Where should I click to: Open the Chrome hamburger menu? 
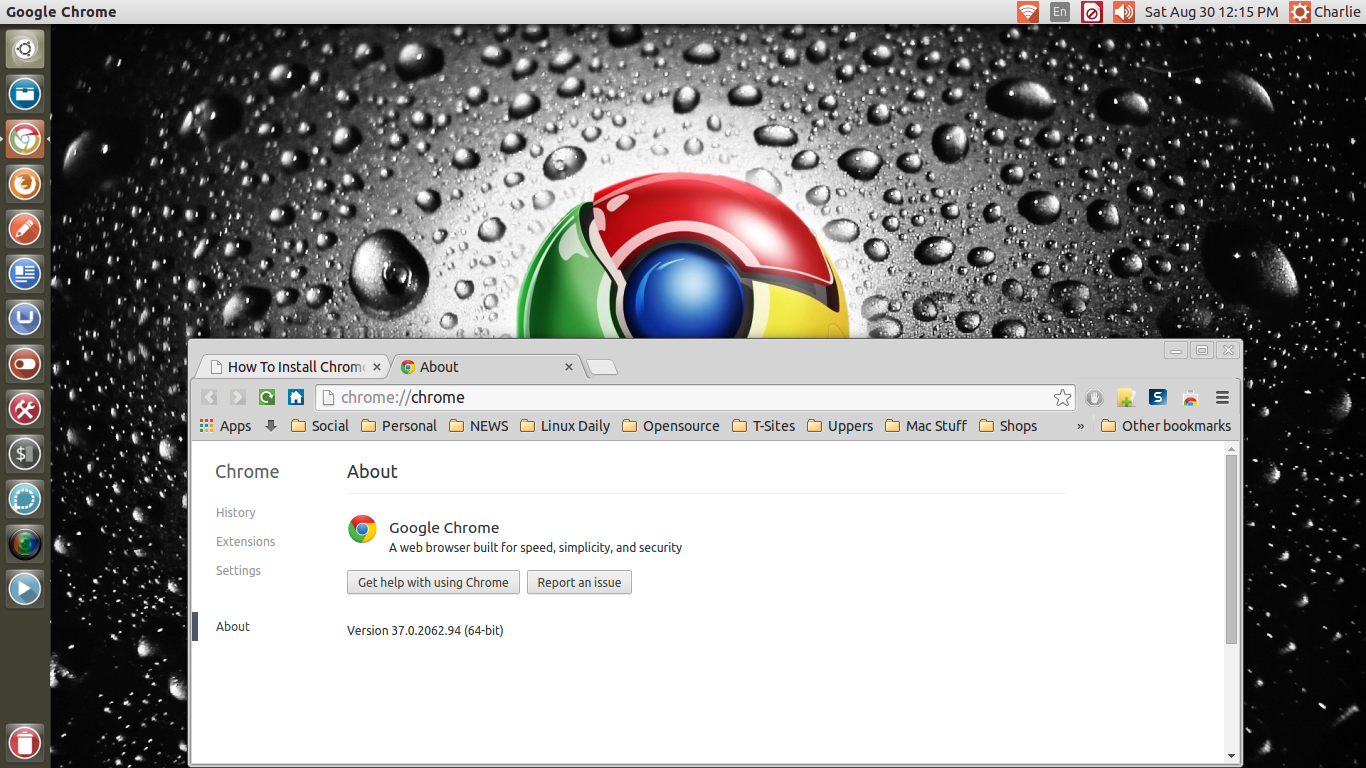[x=1222, y=398]
